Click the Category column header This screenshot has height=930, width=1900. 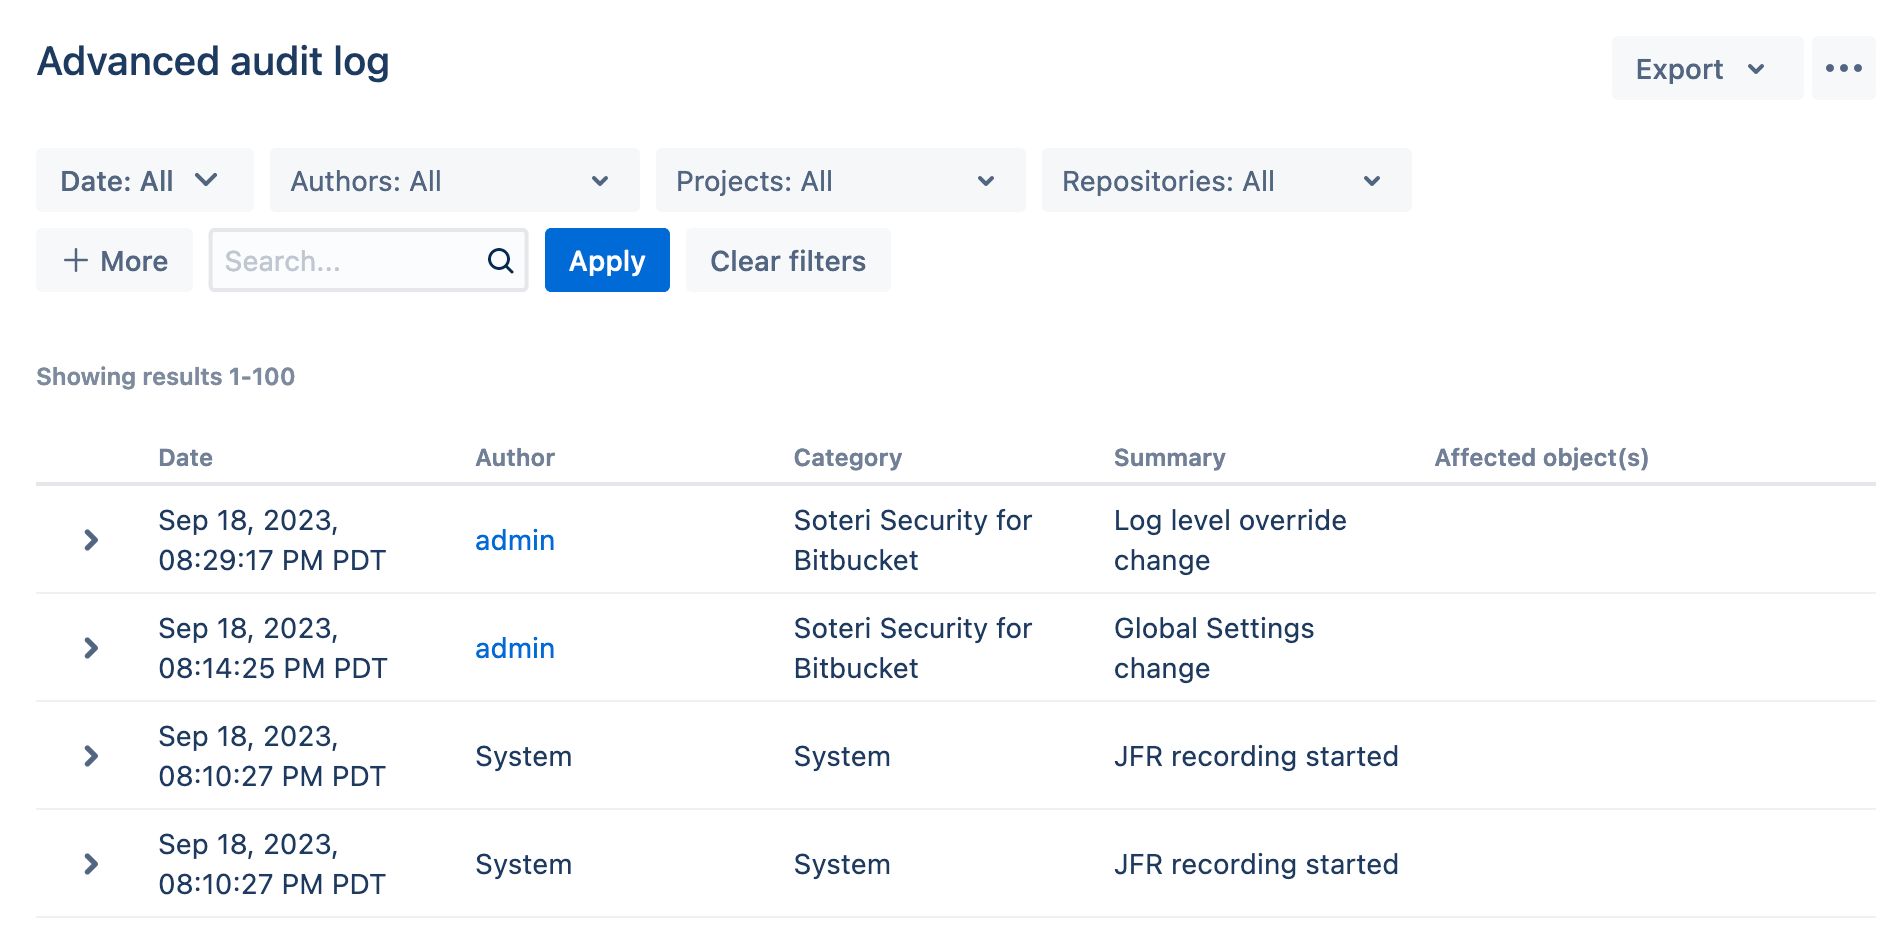[847, 458]
